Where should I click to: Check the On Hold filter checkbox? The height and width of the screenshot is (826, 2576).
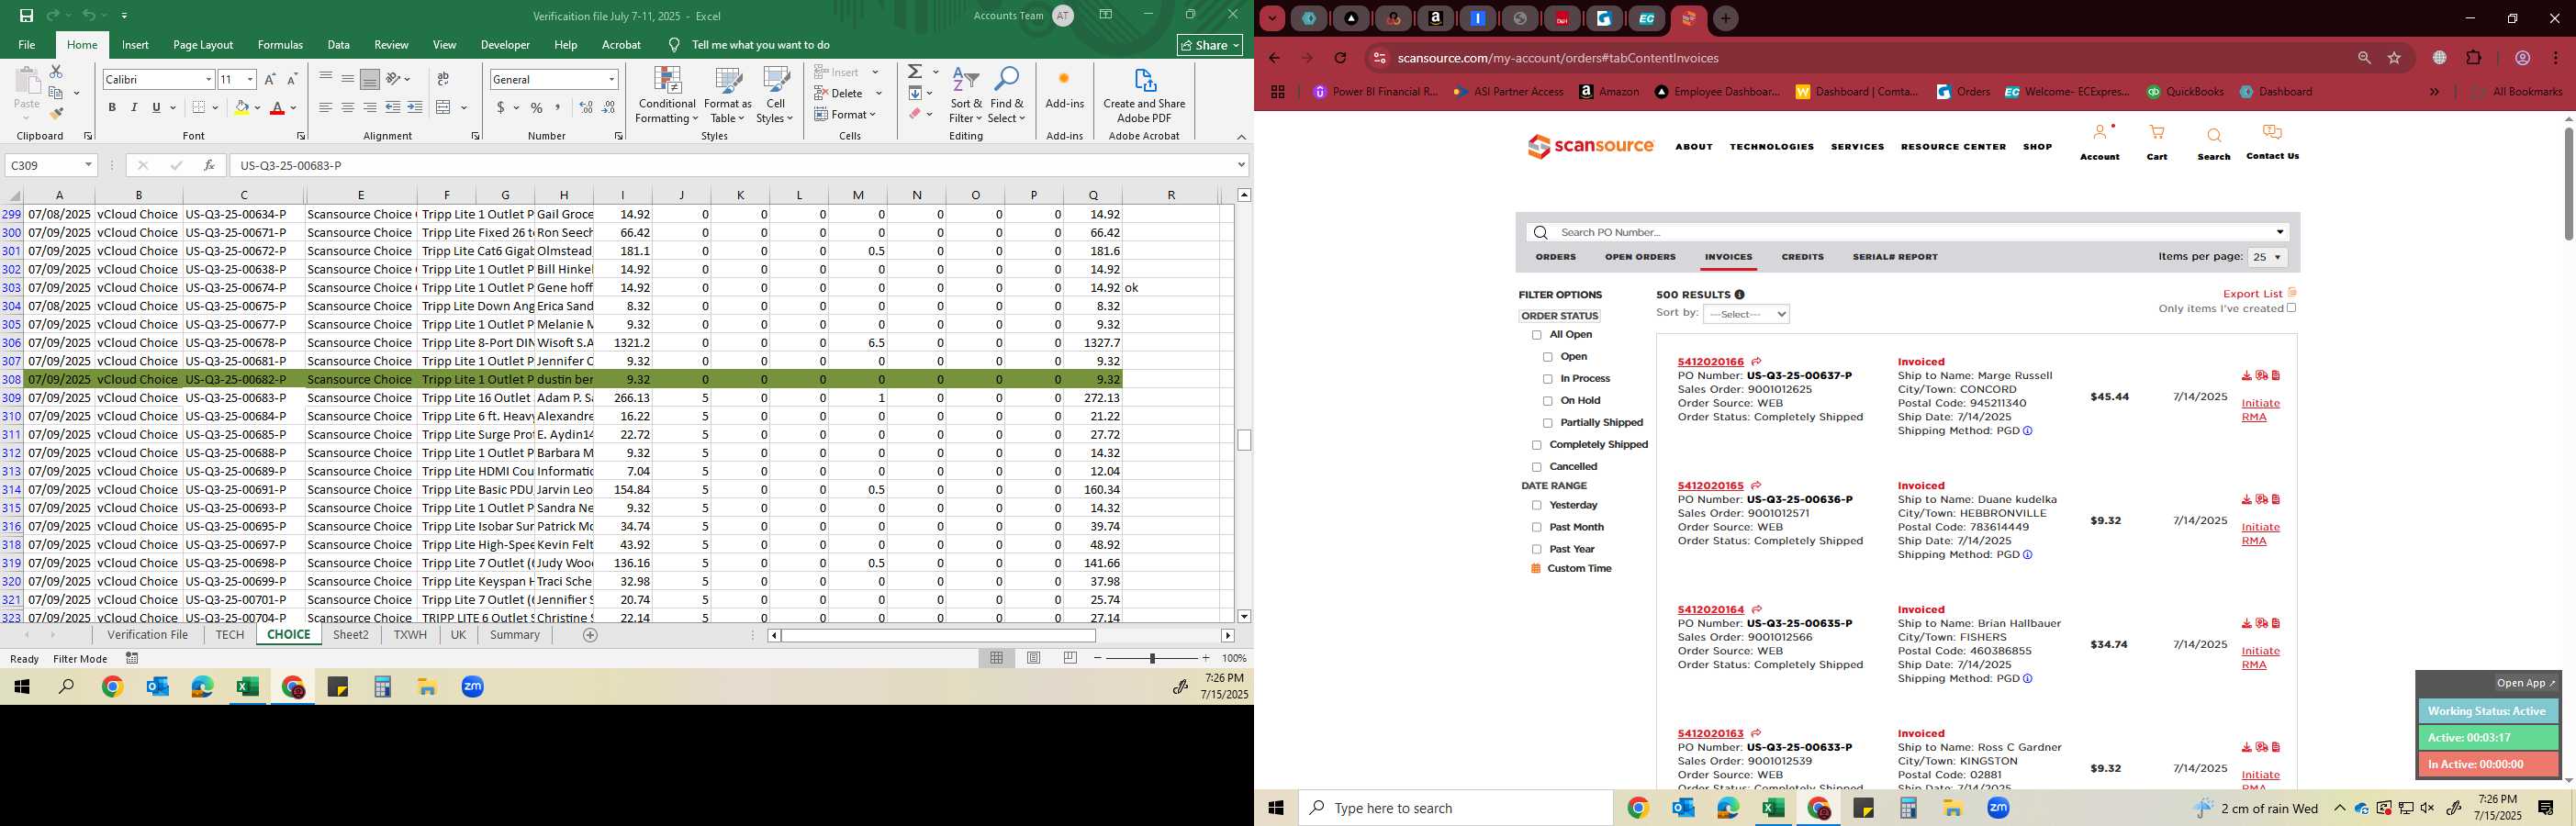tap(1548, 401)
